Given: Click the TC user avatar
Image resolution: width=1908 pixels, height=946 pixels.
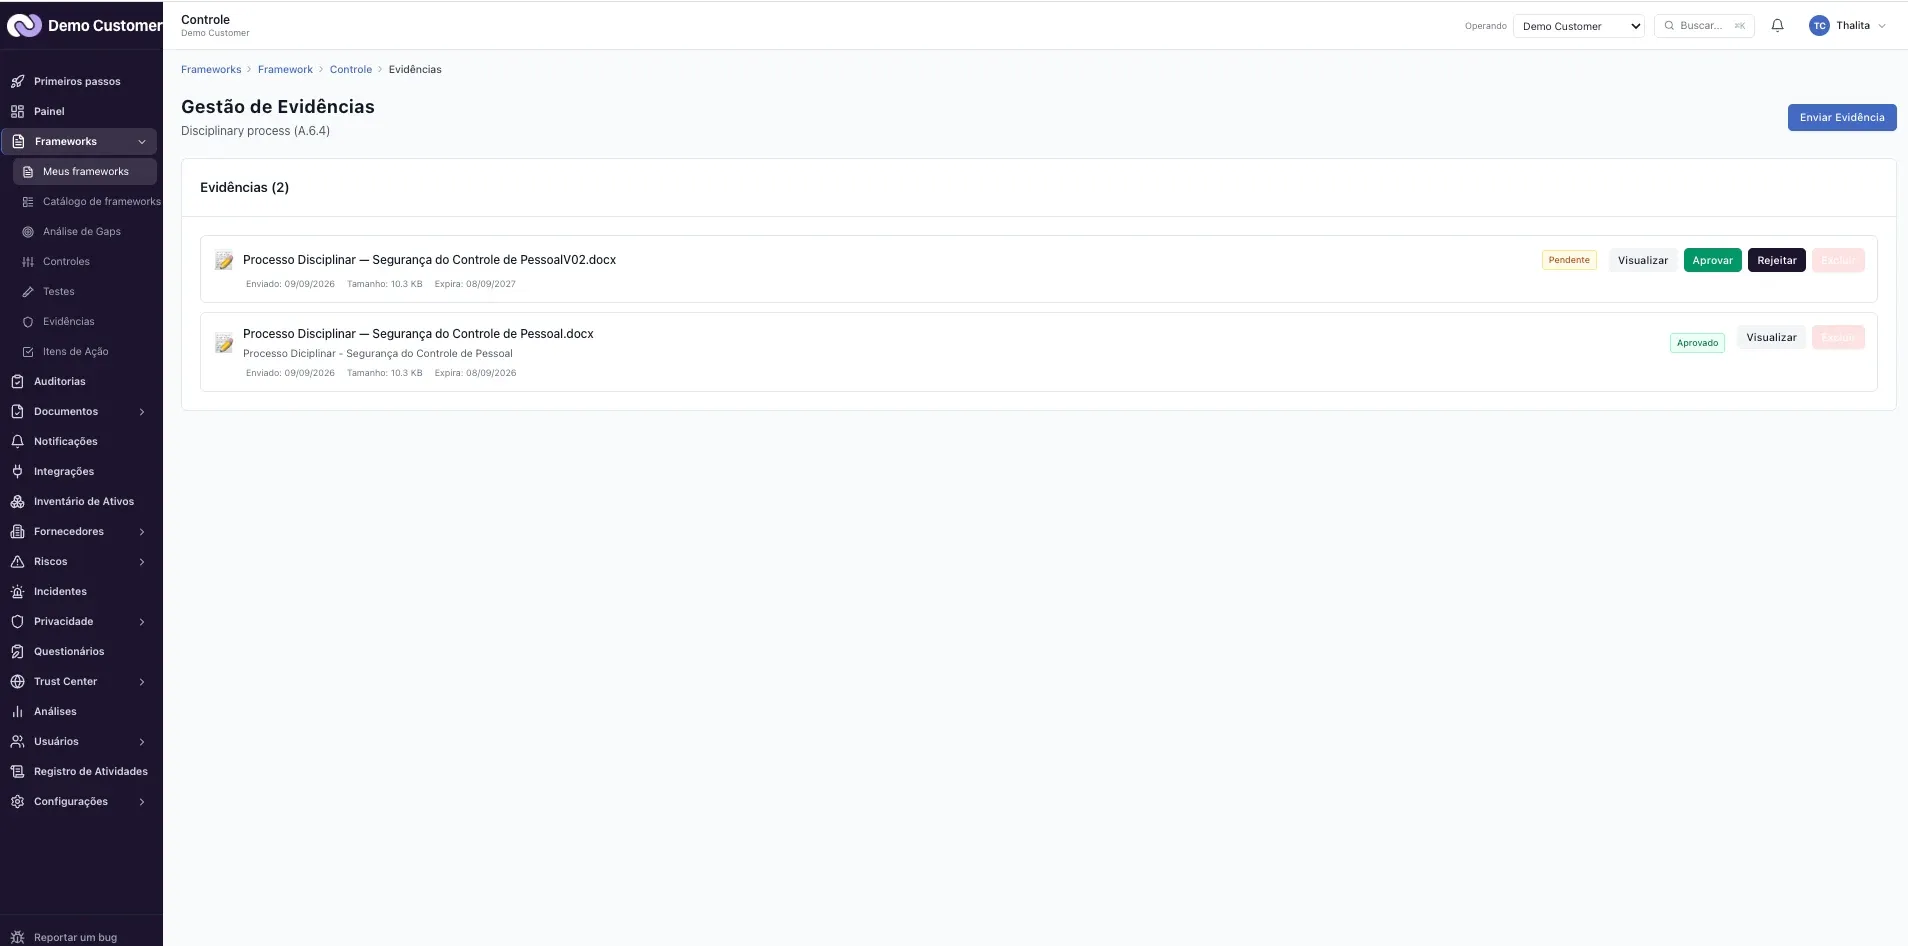Looking at the screenshot, I should coord(1819,26).
